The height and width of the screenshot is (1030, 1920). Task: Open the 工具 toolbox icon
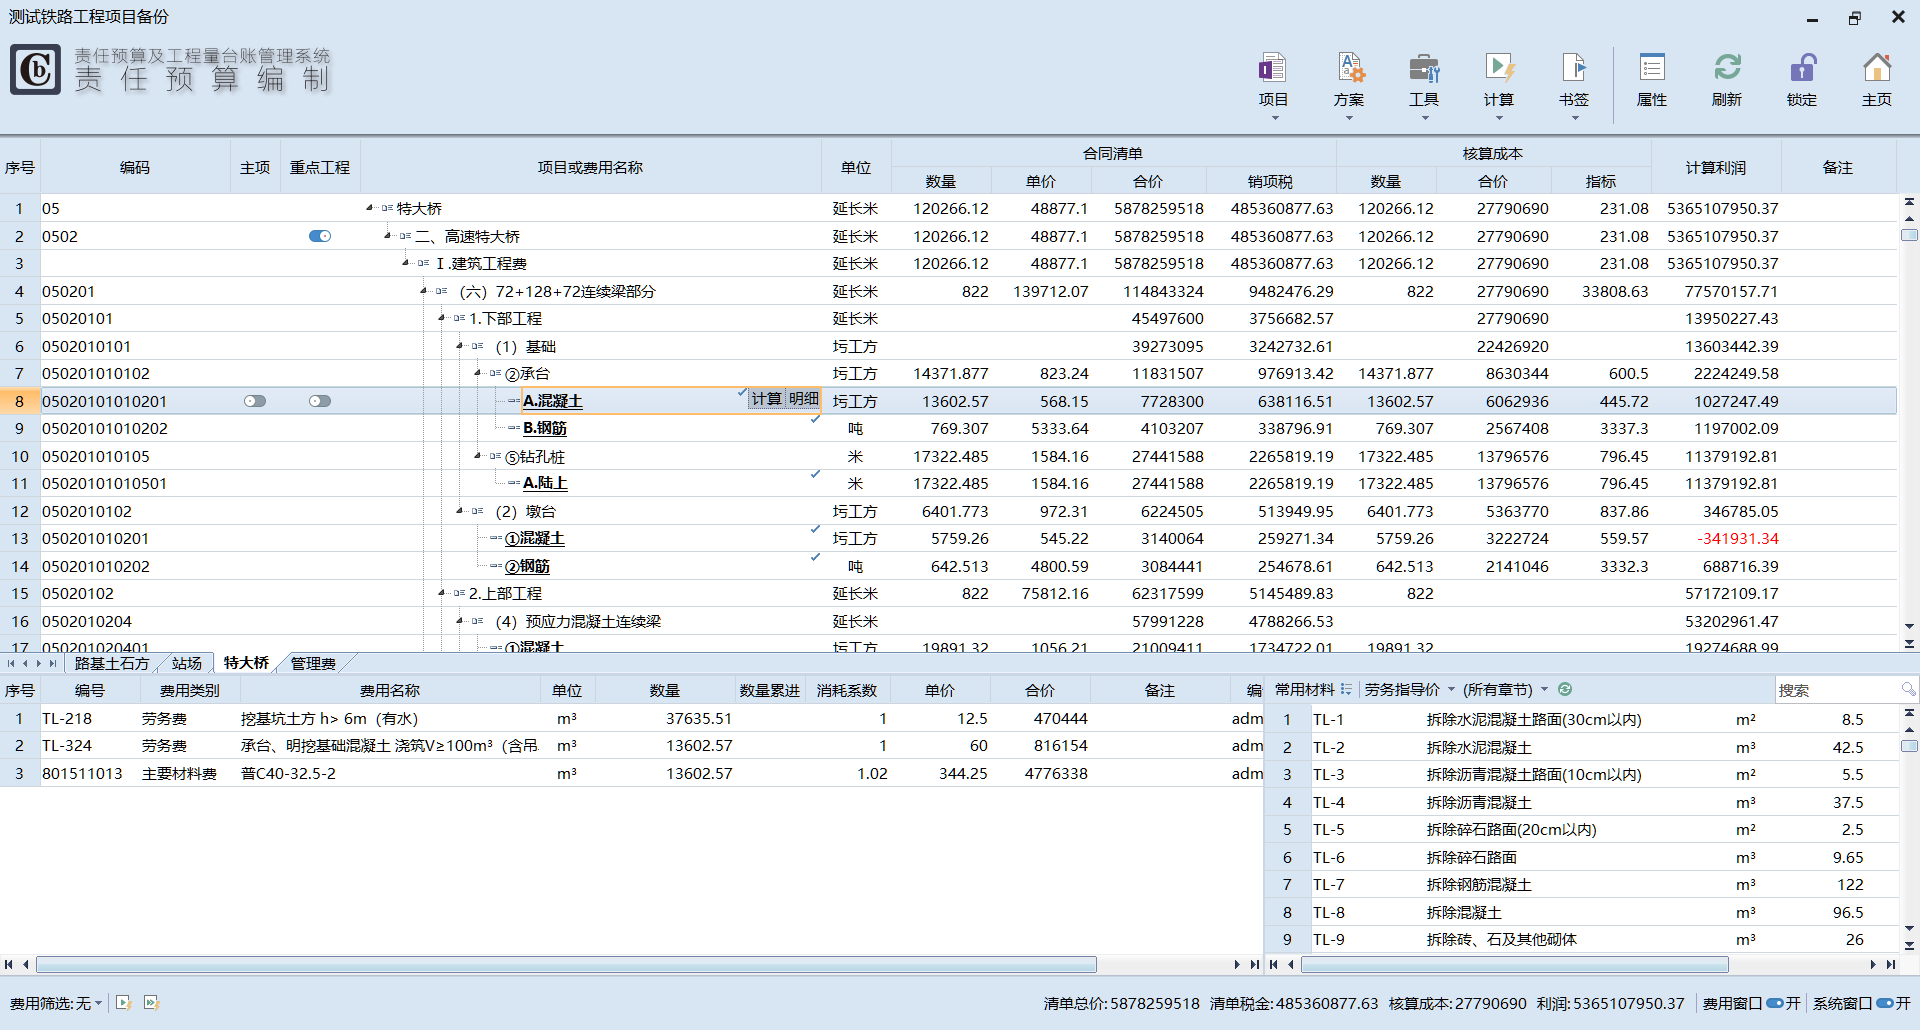1423,80
